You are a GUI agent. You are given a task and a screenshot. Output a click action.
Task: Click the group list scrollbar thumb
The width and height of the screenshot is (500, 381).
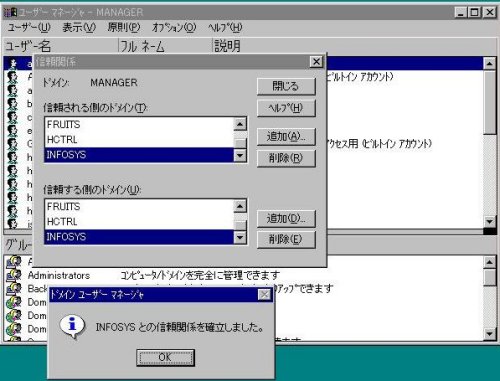[489, 277]
